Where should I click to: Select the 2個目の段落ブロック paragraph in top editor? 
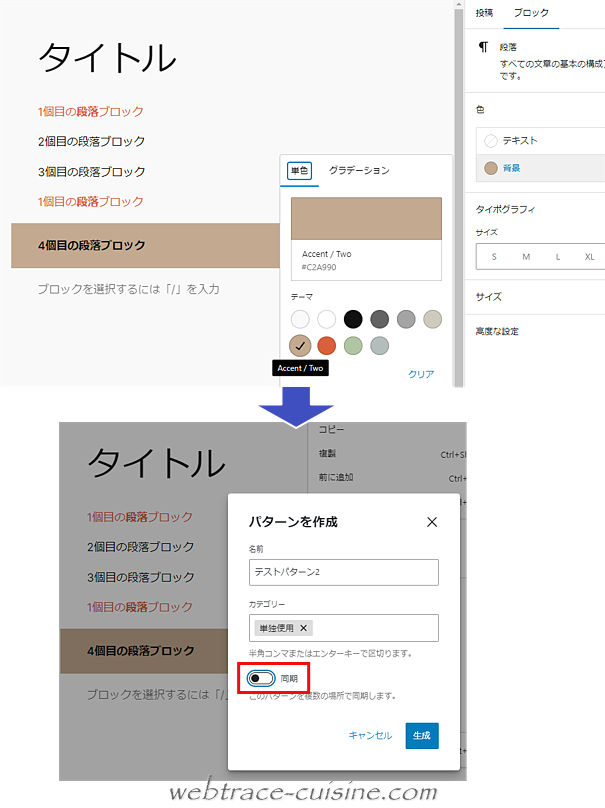[91, 141]
